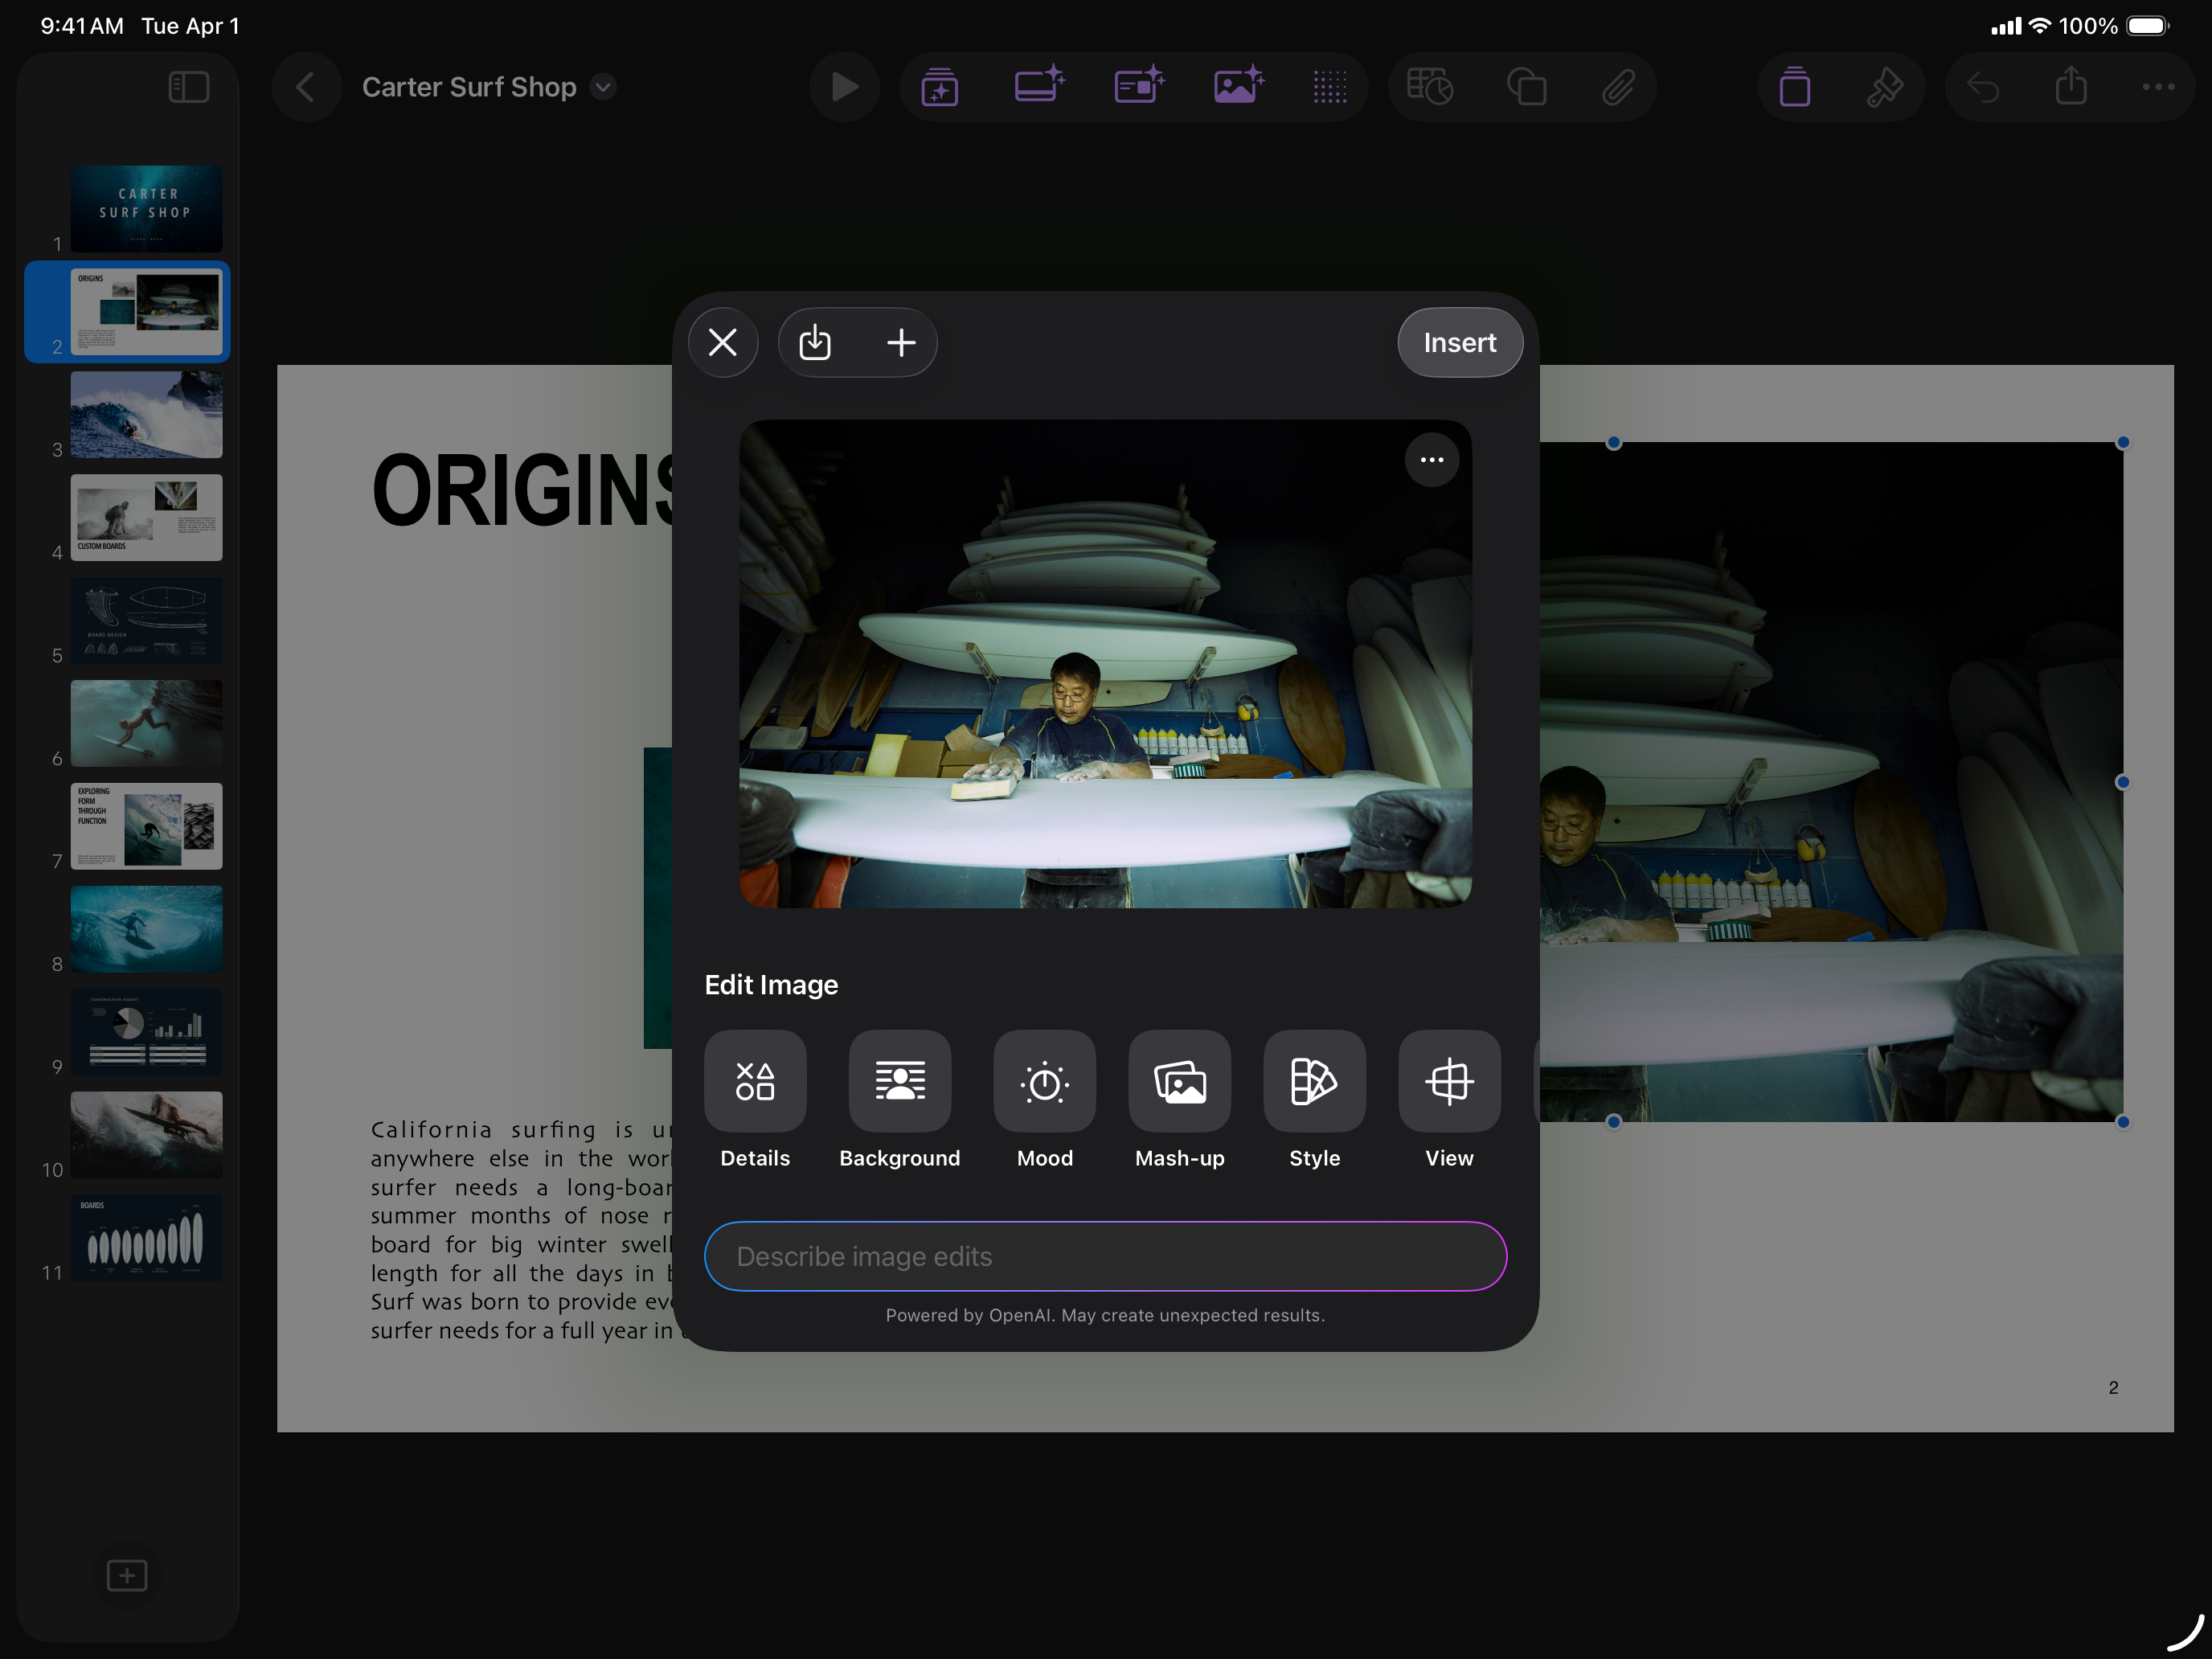Click the 9:41 AM clock in status bar
The height and width of the screenshot is (1659, 2212).
[82, 26]
